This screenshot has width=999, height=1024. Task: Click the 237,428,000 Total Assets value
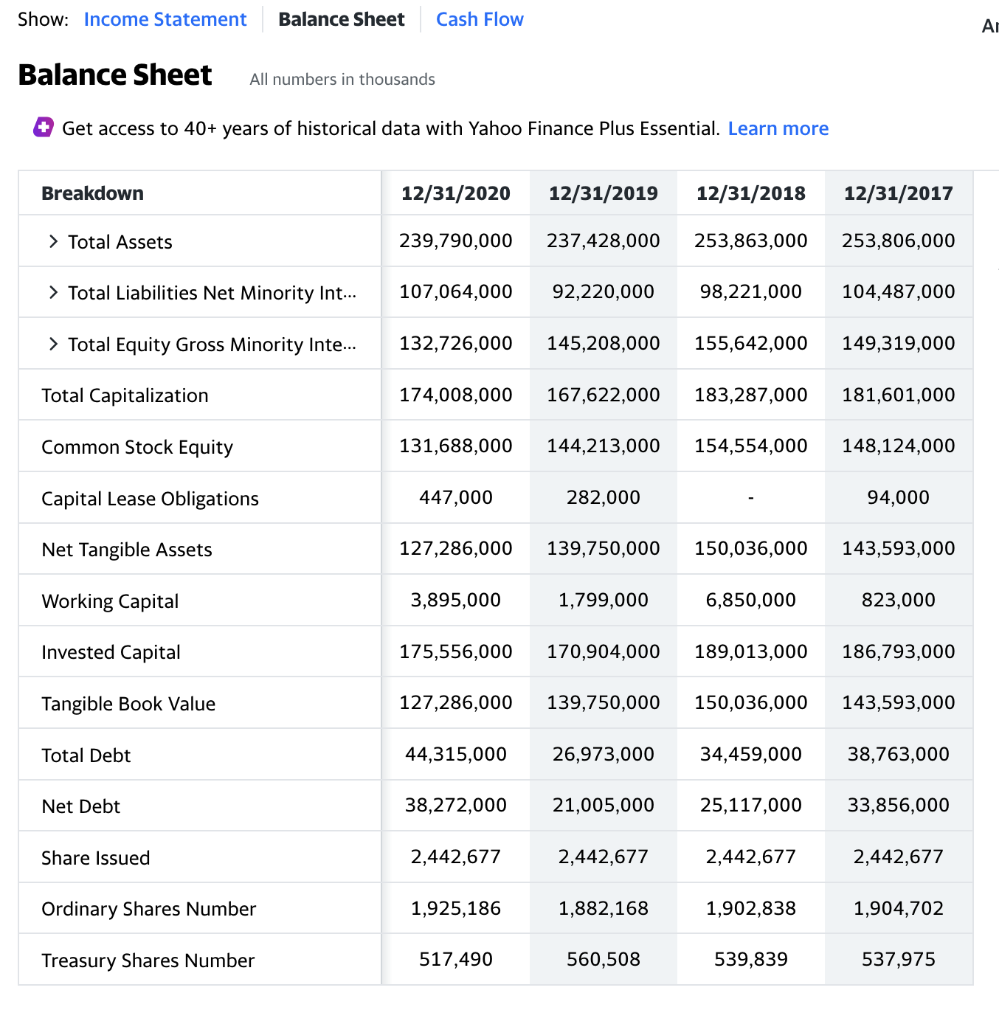603,241
